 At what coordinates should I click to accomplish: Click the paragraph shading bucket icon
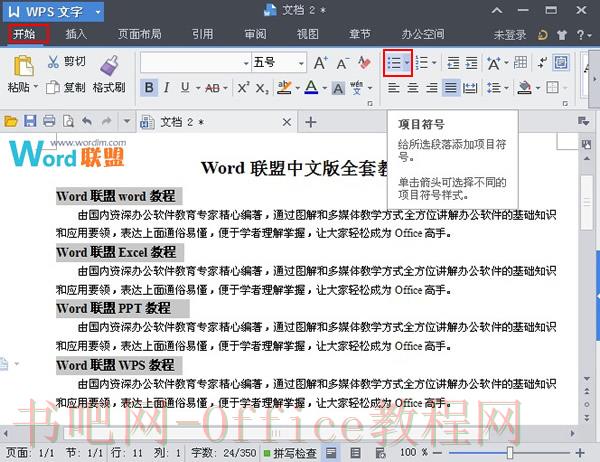524,88
